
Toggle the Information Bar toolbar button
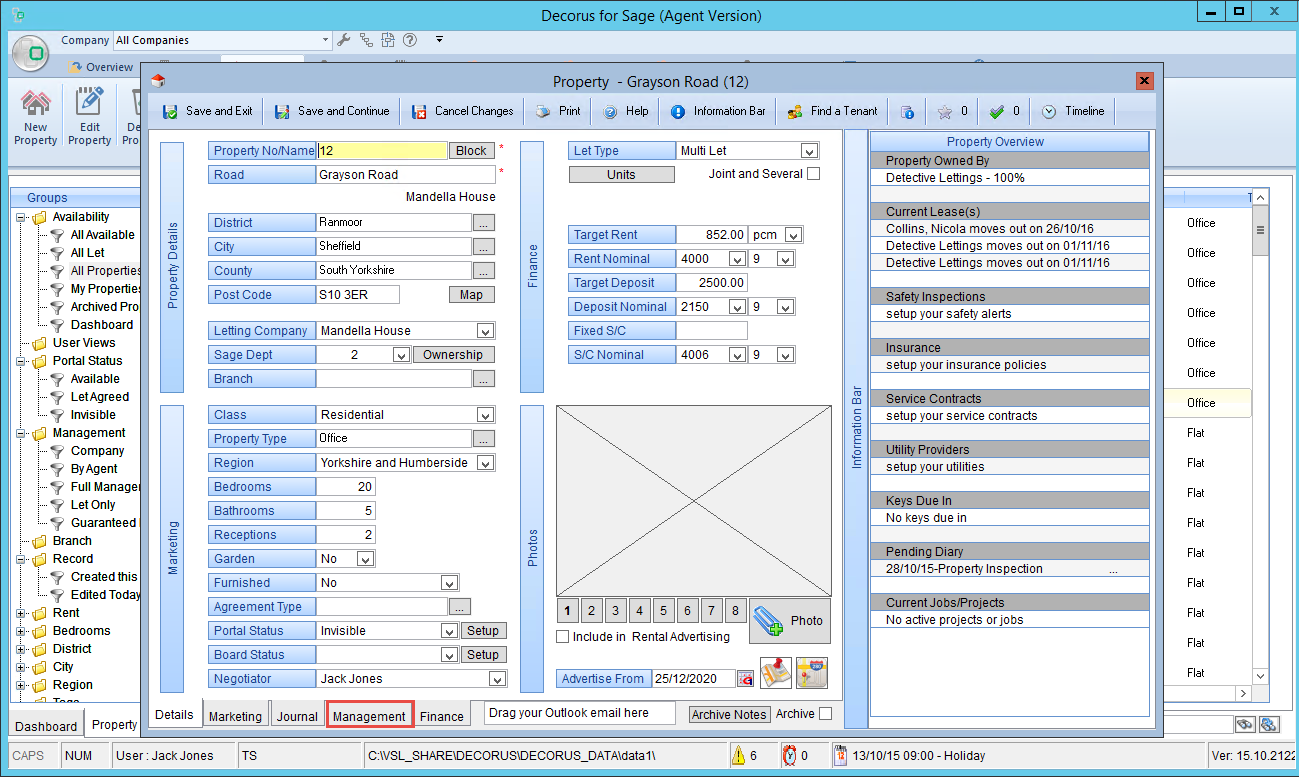[x=718, y=111]
